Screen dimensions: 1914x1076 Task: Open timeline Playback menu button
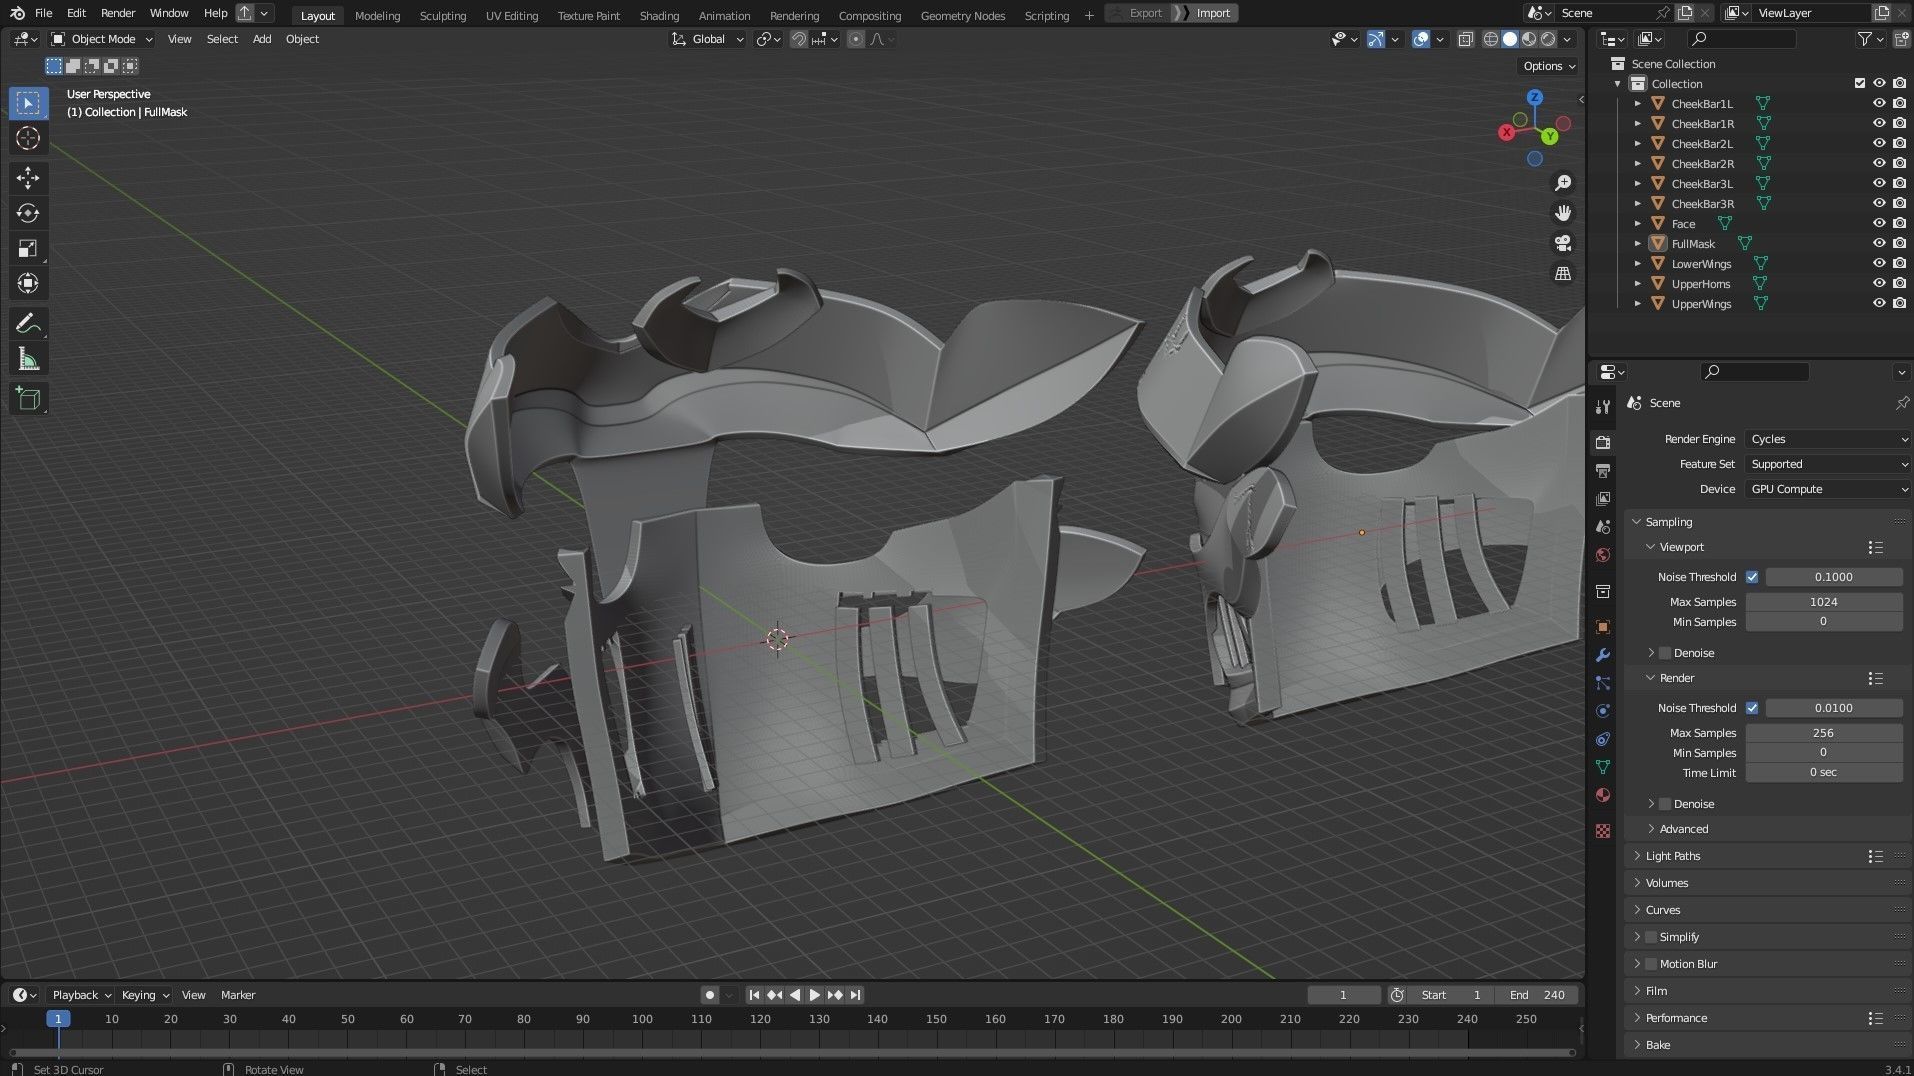pos(81,995)
